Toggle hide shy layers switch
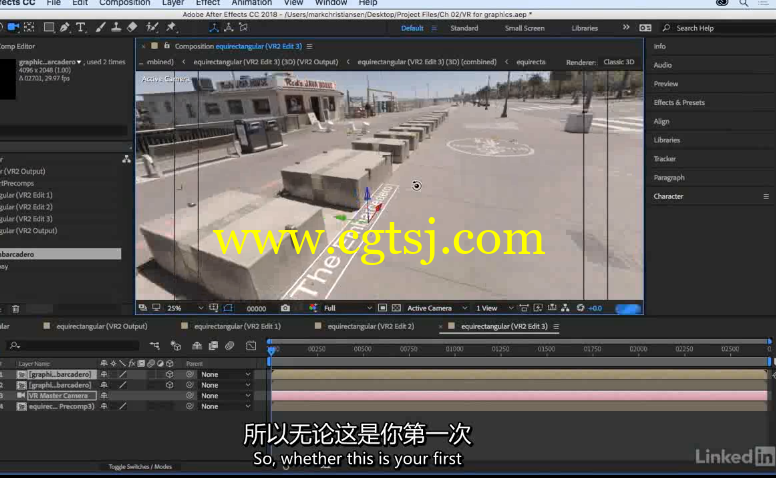This screenshot has height=478, width=776. 197,345
